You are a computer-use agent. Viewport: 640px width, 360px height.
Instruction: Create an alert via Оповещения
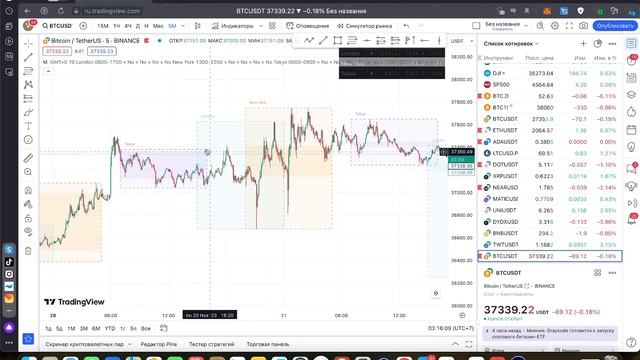307,26
